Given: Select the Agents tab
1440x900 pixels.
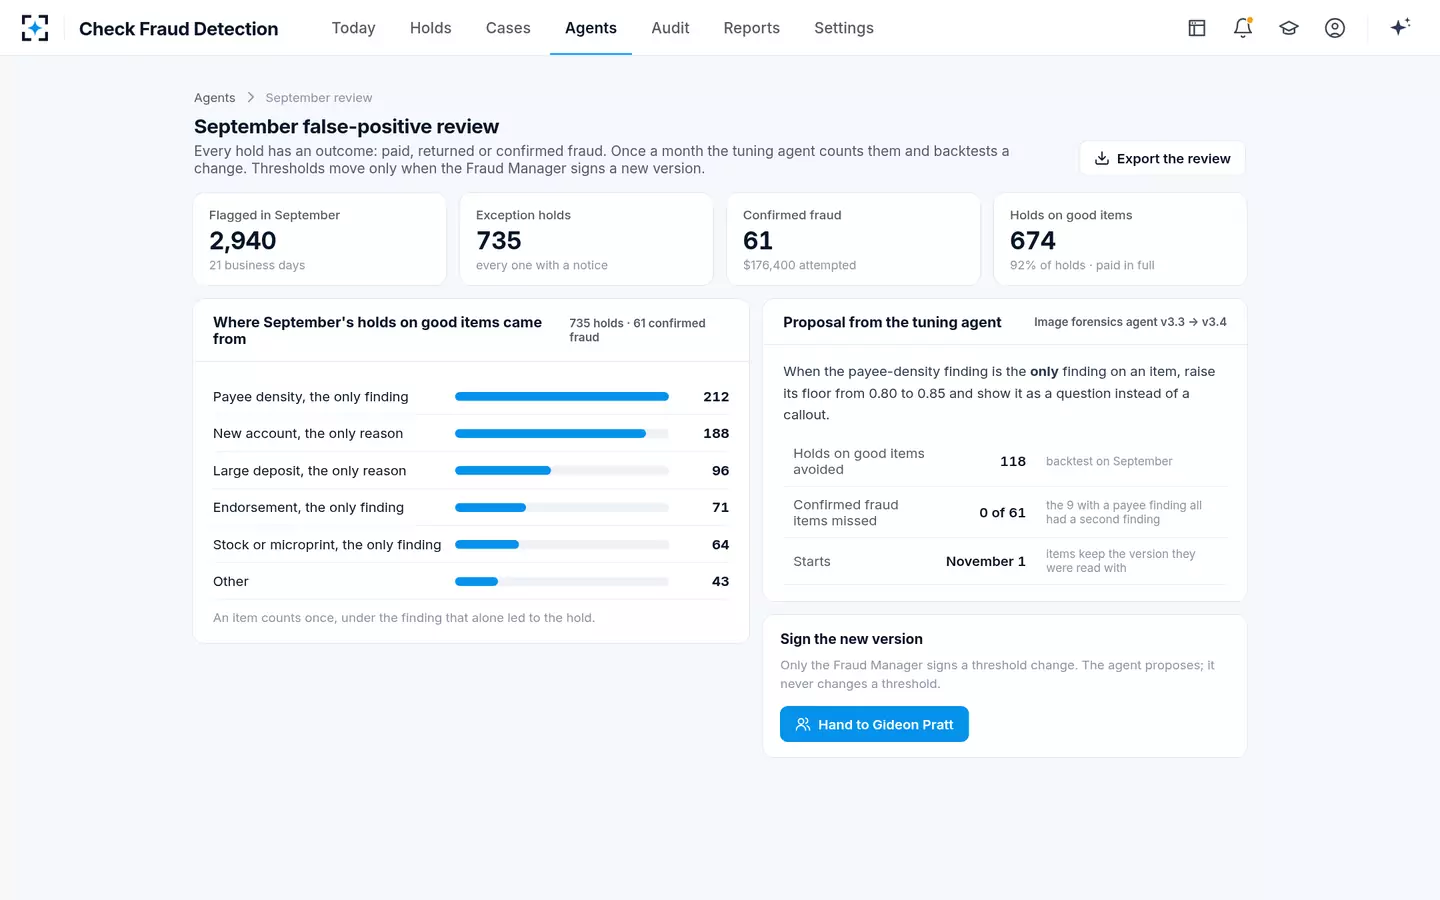Looking at the screenshot, I should click(x=591, y=28).
